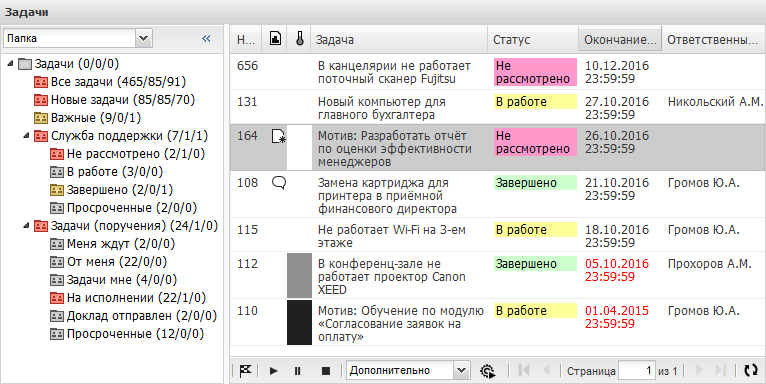Collapse the Задачи (поручения) tree node
Viewport: 766px width, 384px height.
pyautogui.click(x=26, y=226)
